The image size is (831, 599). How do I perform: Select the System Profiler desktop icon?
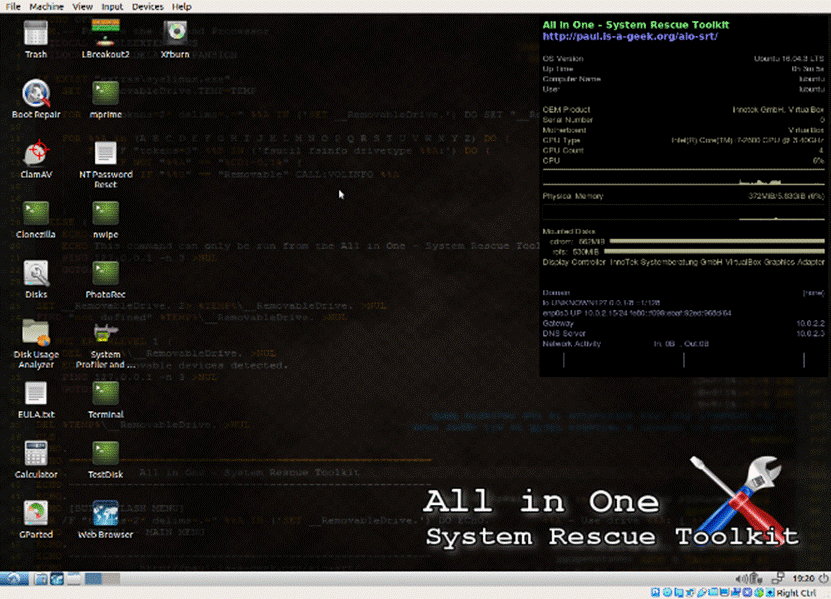coord(105,345)
